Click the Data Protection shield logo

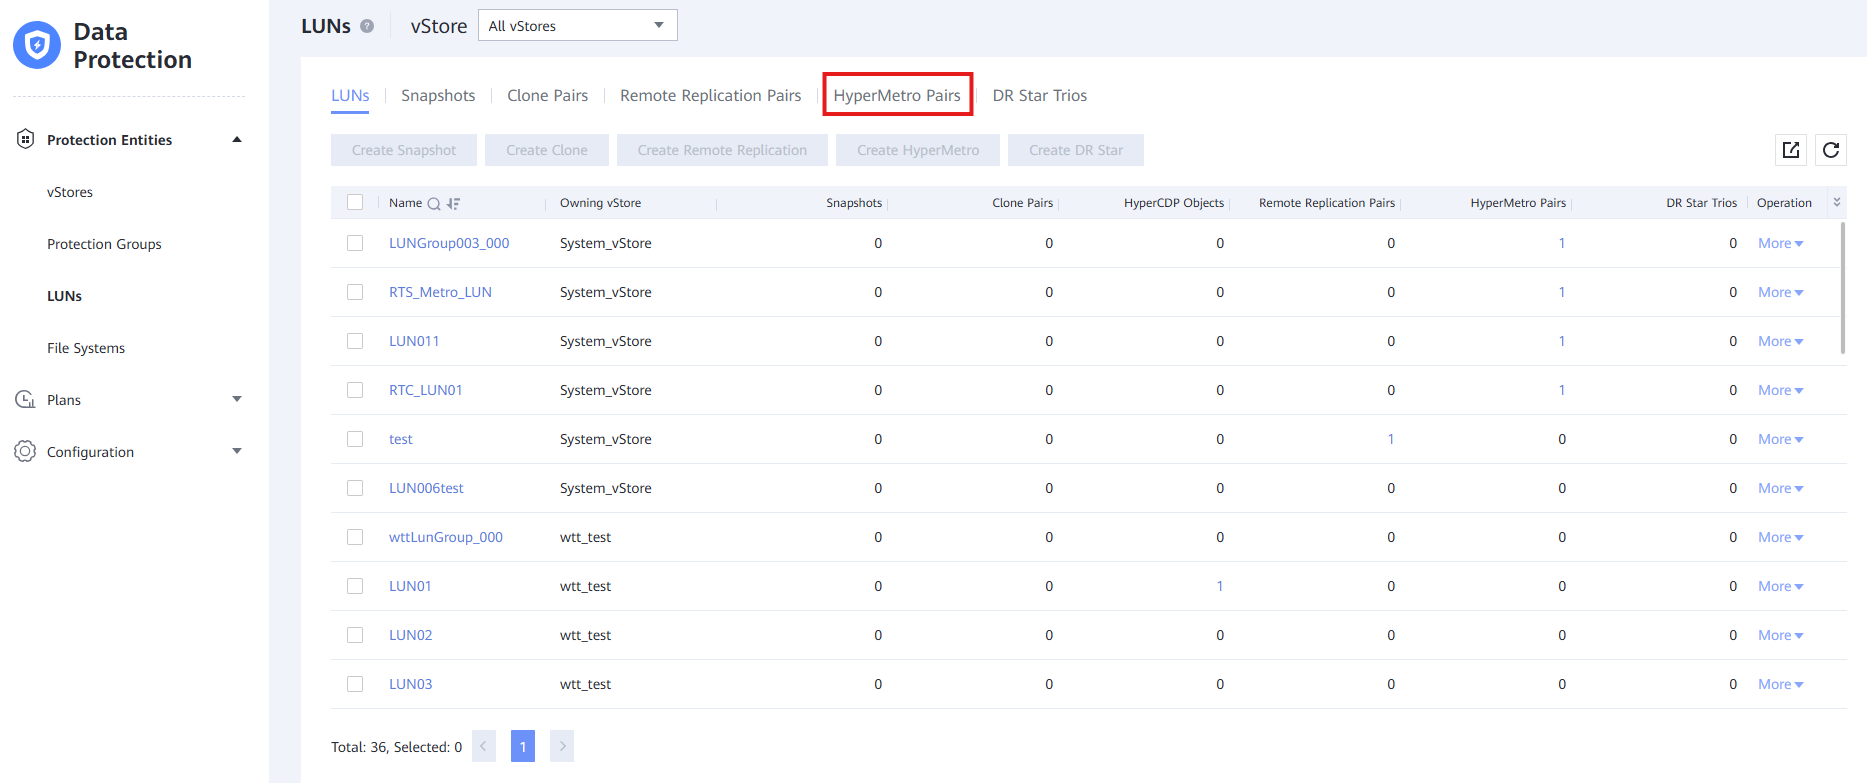(37, 45)
